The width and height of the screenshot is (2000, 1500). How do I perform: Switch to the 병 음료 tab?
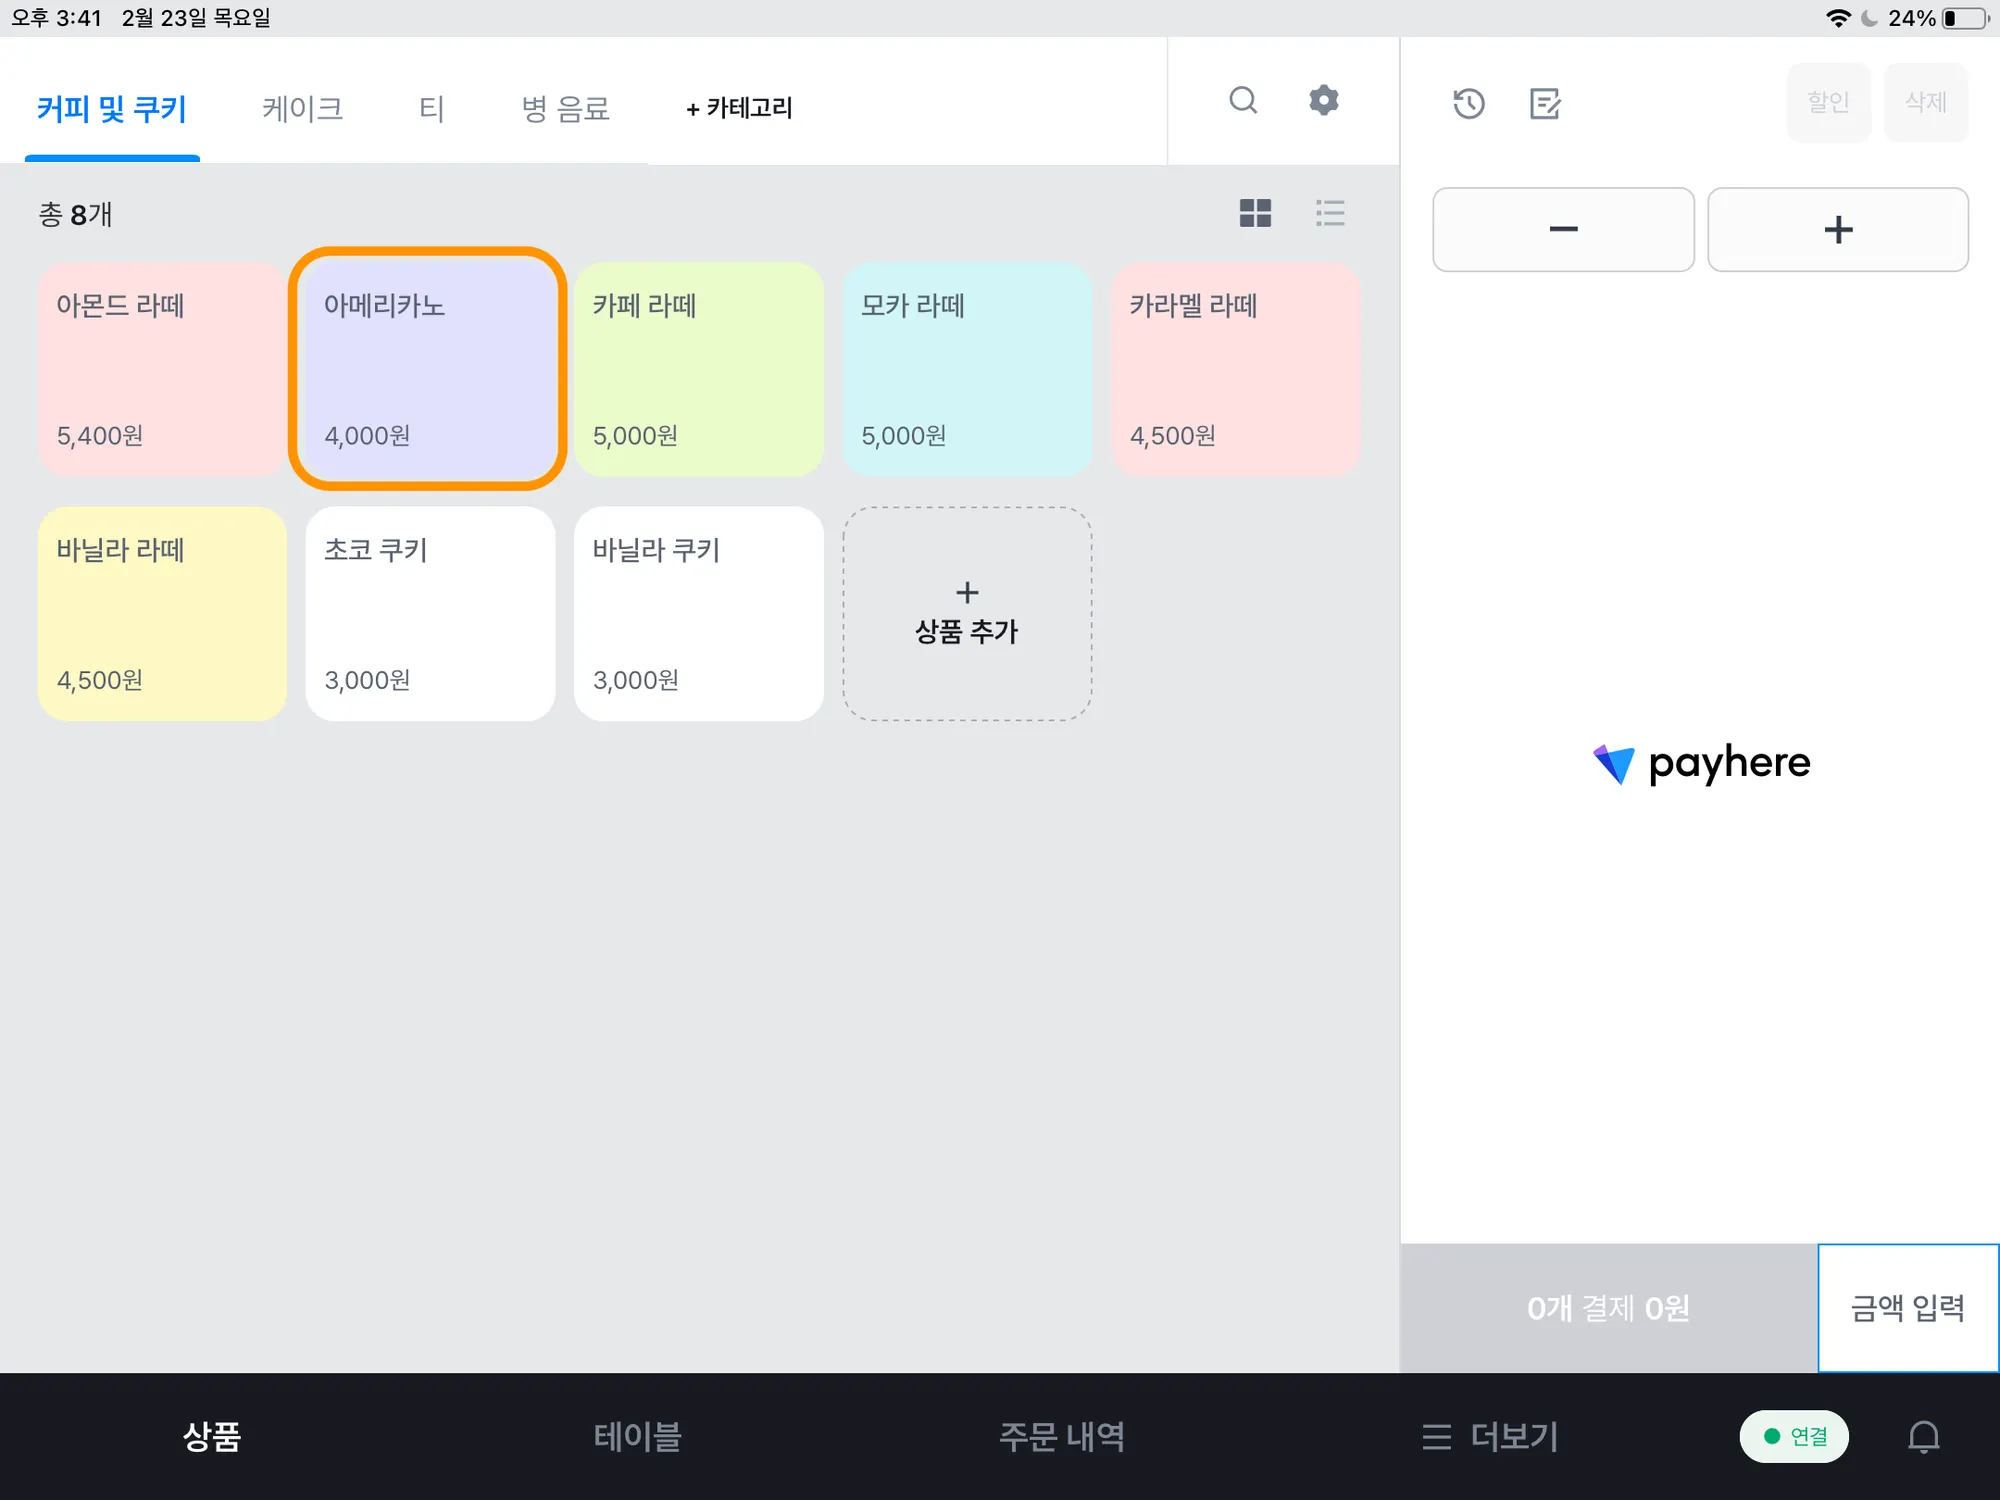click(565, 108)
